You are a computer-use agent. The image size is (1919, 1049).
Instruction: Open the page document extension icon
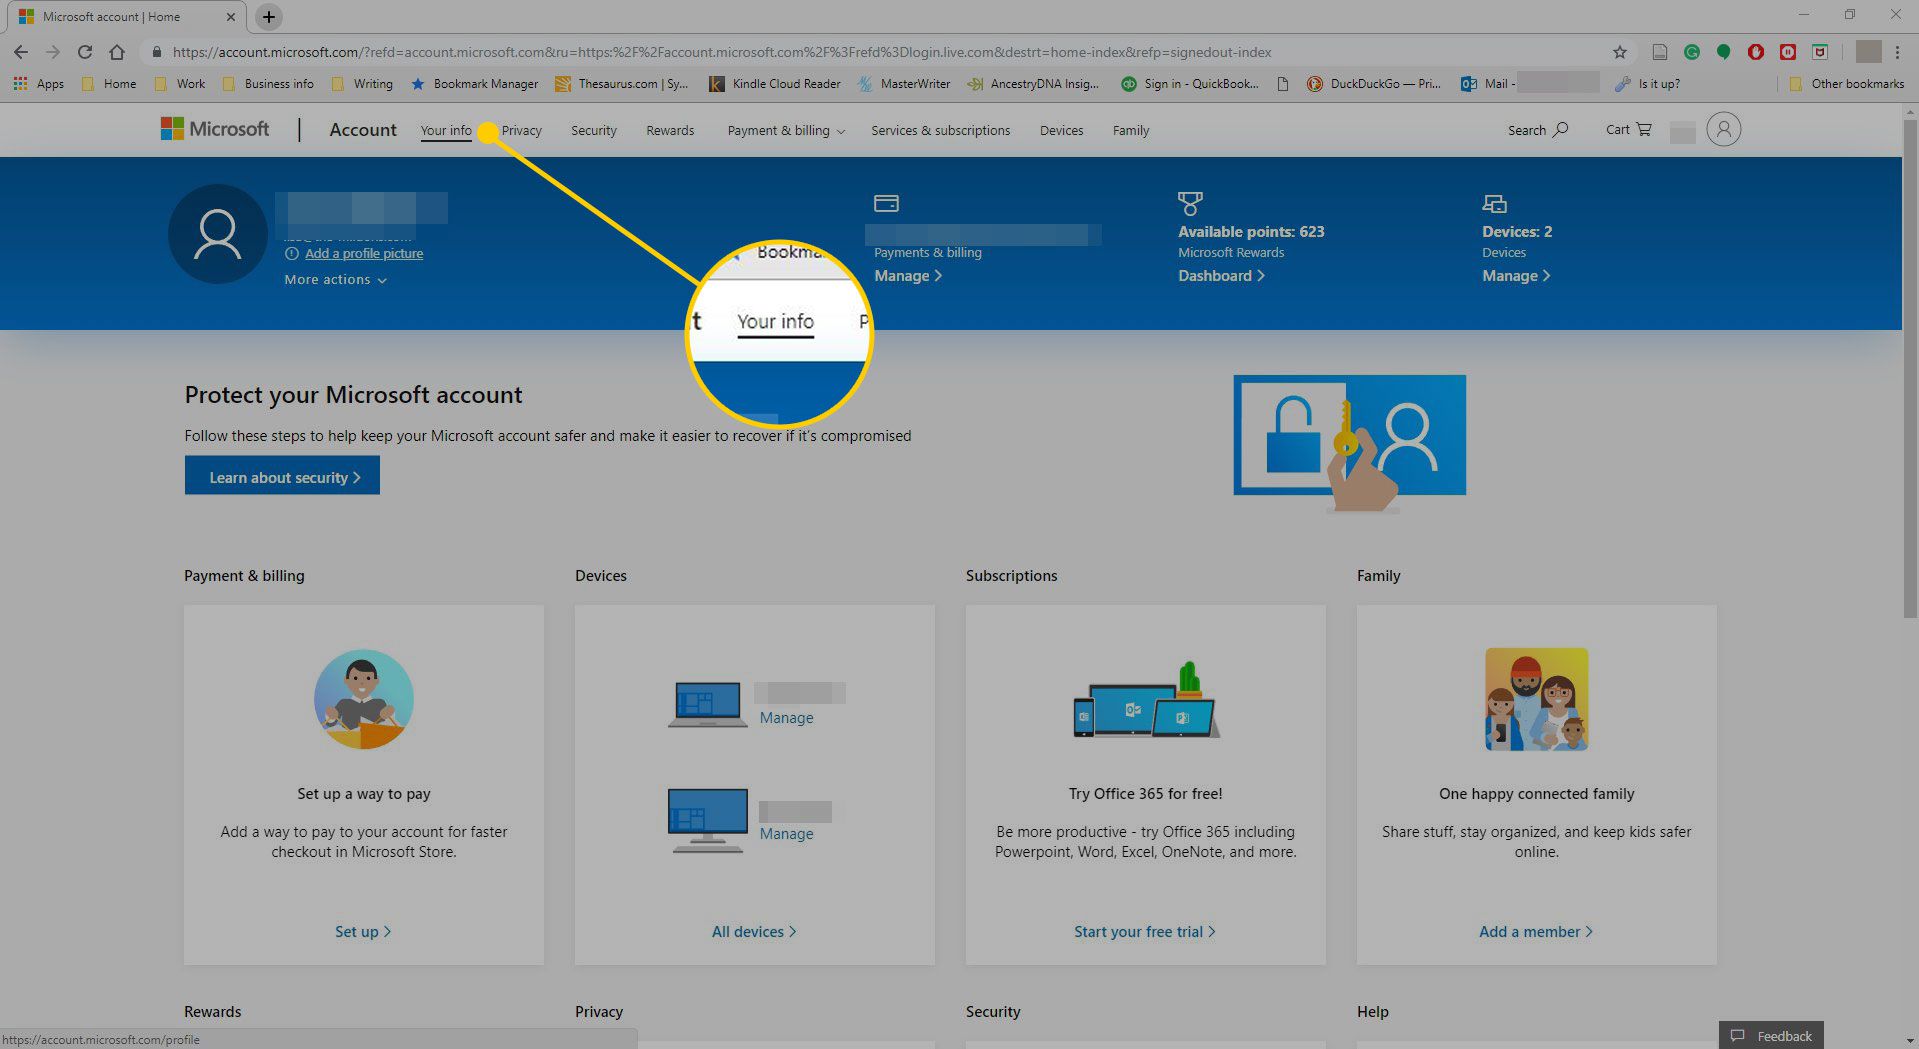pyautogui.click(x=1660, y=52)
